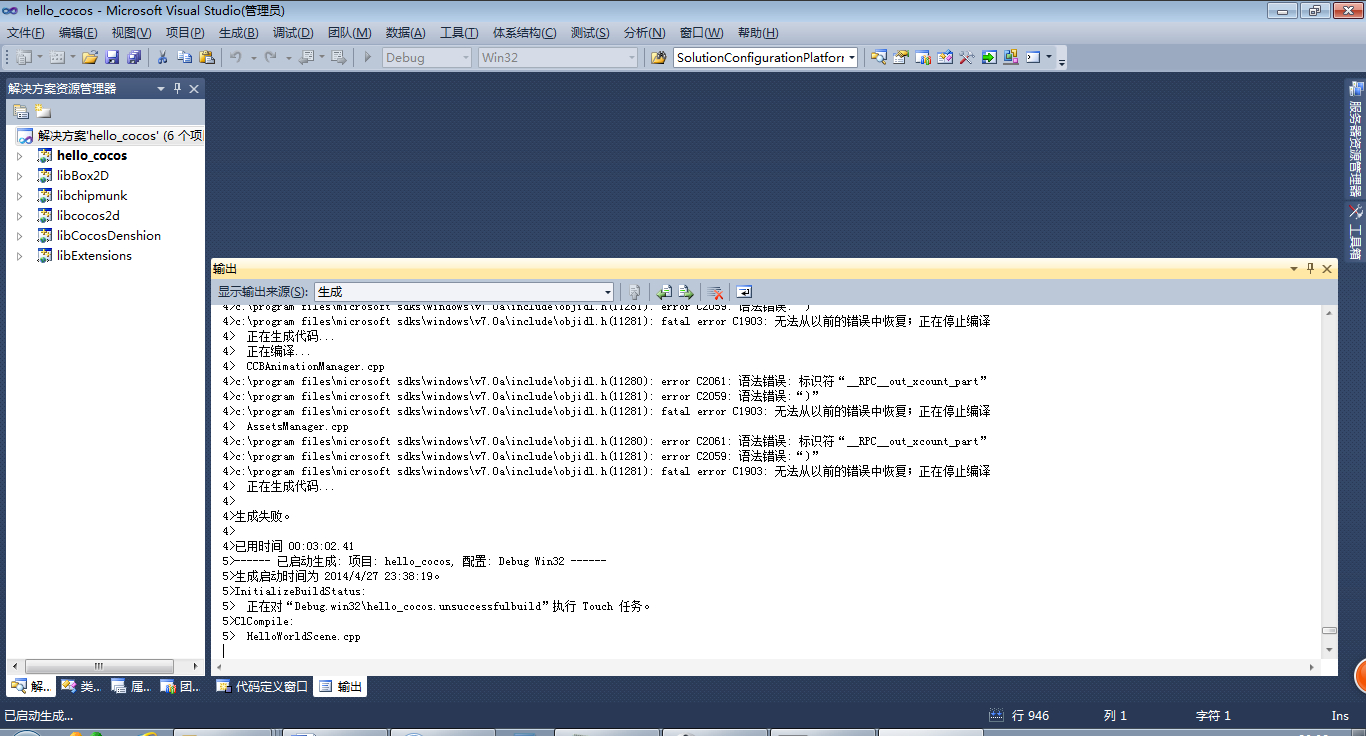This screenshot has width=1366, height=736.
Task: Open the 帮助(H) help menu
Action: pos(758,33)
